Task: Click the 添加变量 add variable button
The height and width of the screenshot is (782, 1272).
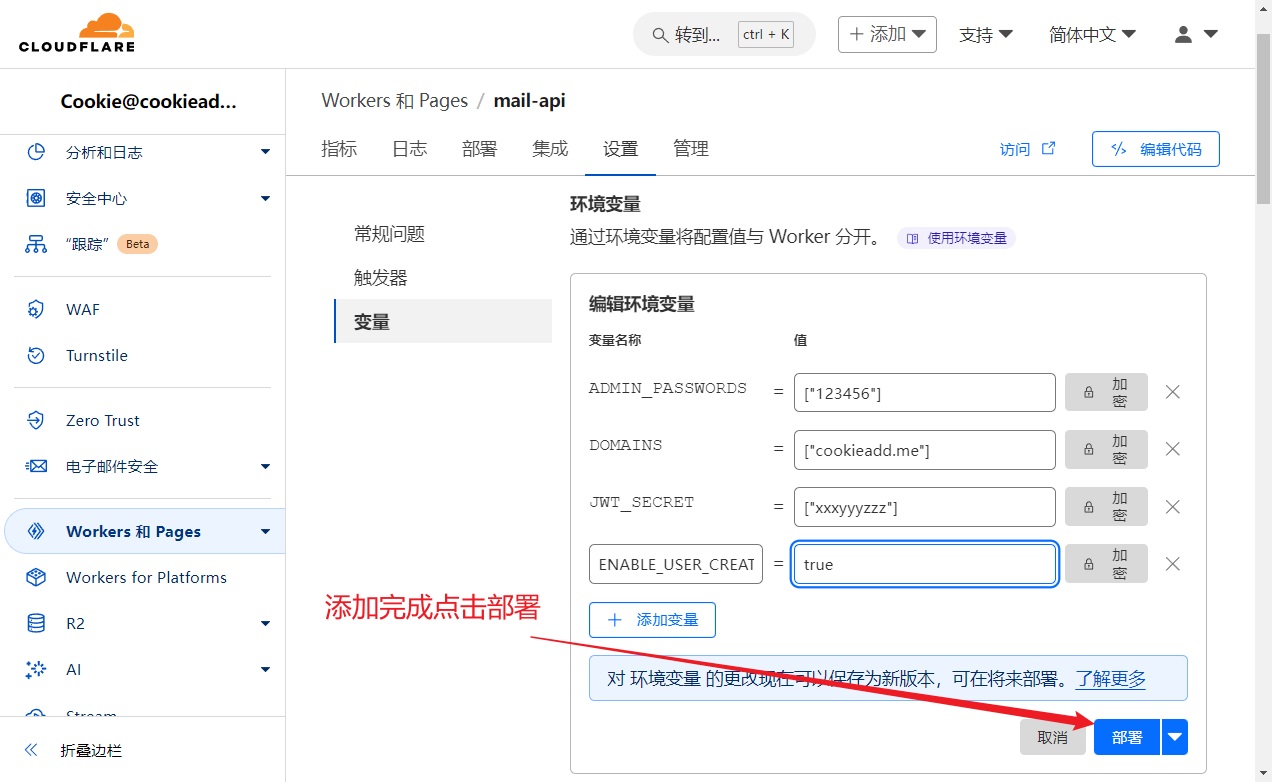Action: (652, 620)
